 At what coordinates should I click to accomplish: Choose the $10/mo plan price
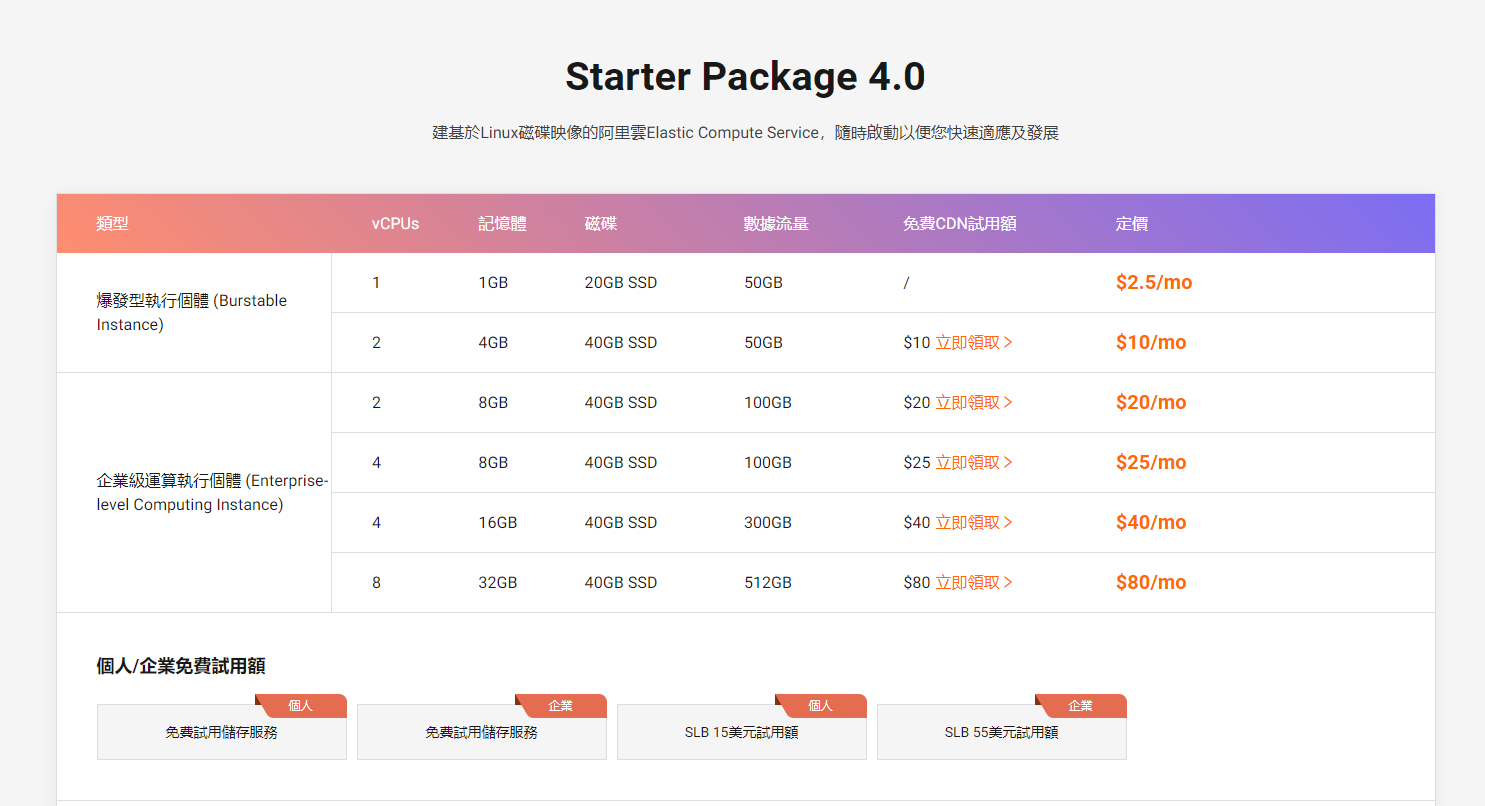pyautogui.click(x=1150, y=343)
